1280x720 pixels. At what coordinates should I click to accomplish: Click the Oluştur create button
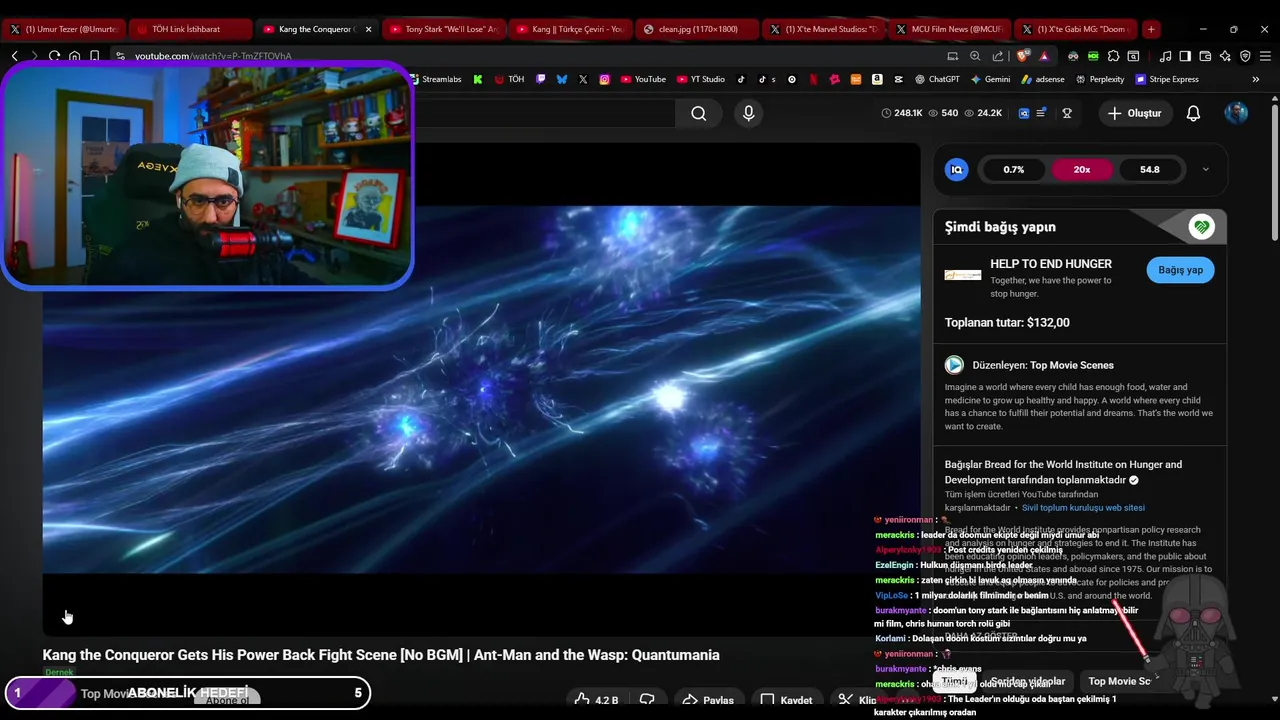pyautogui.click(x=1135, y=113)
